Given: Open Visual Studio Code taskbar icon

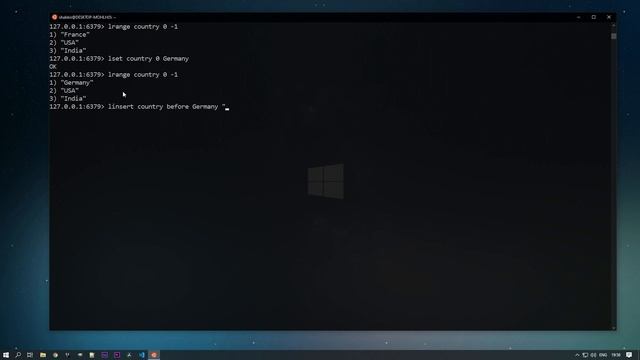Looking at the screenshot, I should click(142, 355).
